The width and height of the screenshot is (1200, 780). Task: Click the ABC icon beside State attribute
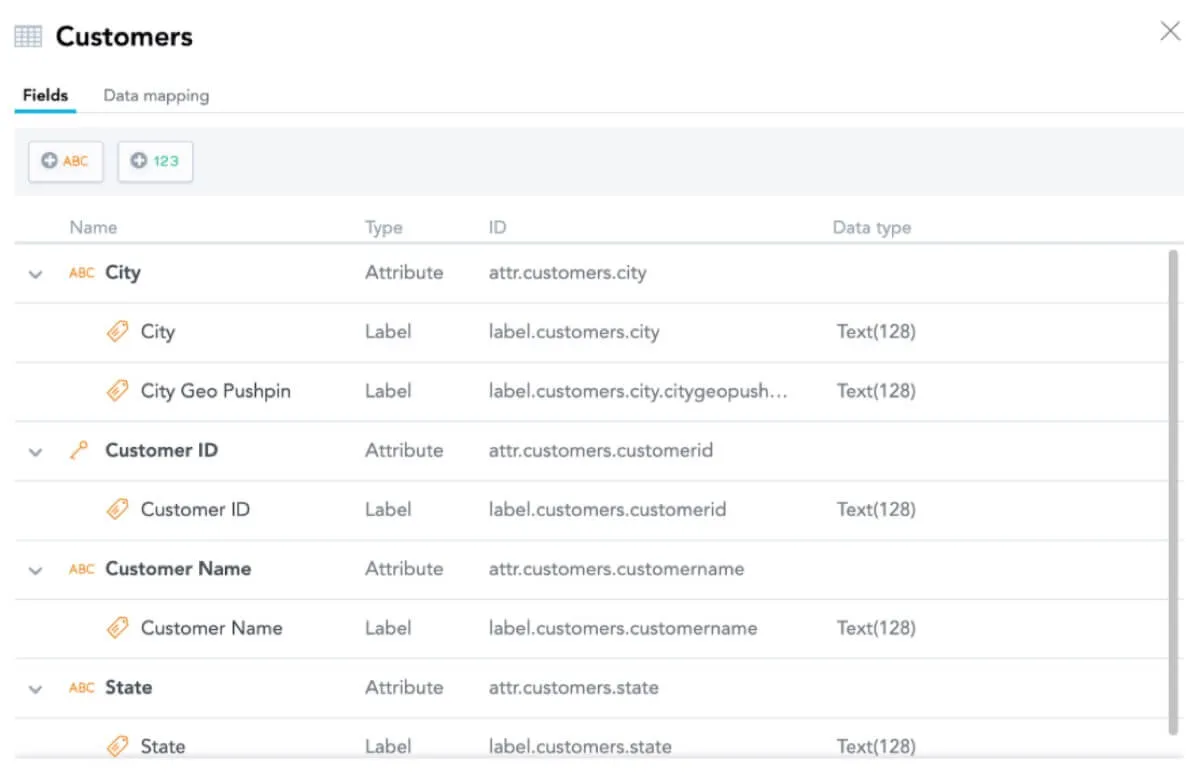81,688
